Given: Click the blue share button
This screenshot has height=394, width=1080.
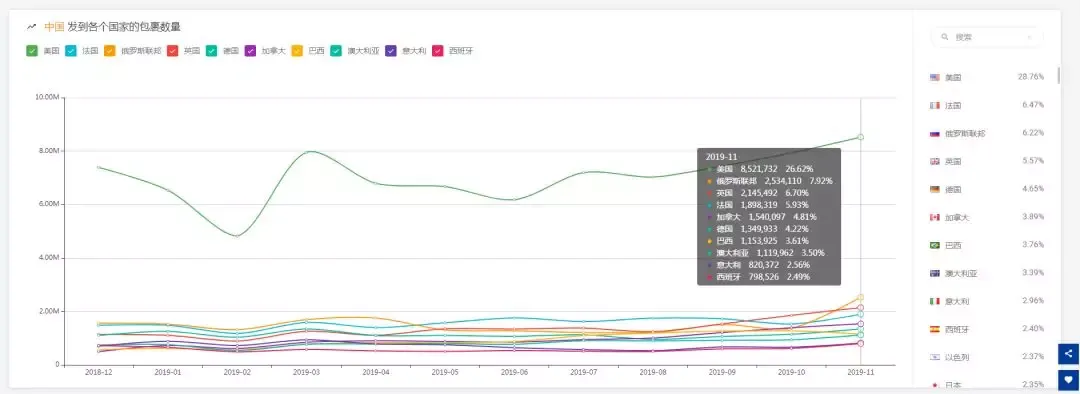Looking at the screenshot, I should click(1068, 354).
